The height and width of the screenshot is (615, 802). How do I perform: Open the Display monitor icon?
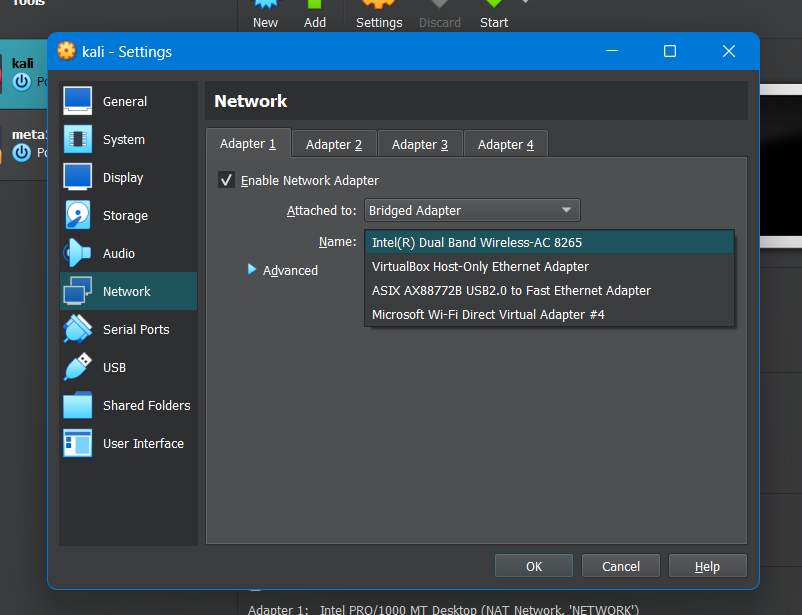(78, 177)
